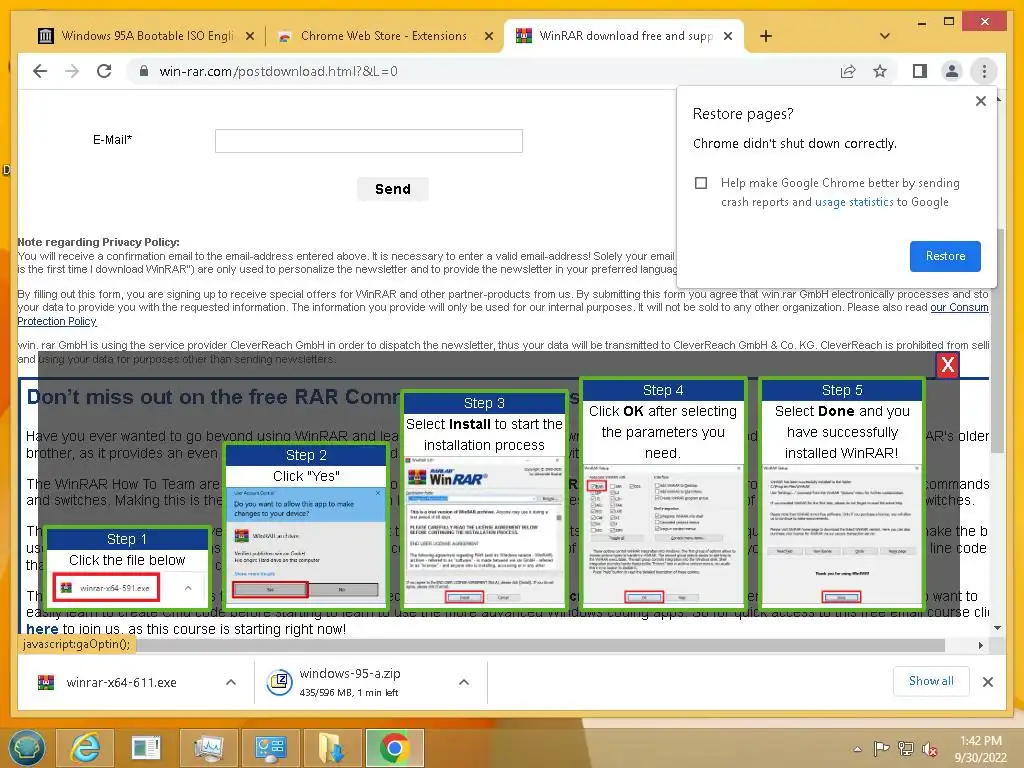The image size is (1024, 768).
Task: Click the Step 5 Done thumbnail
Action: [x=842, y=492]
